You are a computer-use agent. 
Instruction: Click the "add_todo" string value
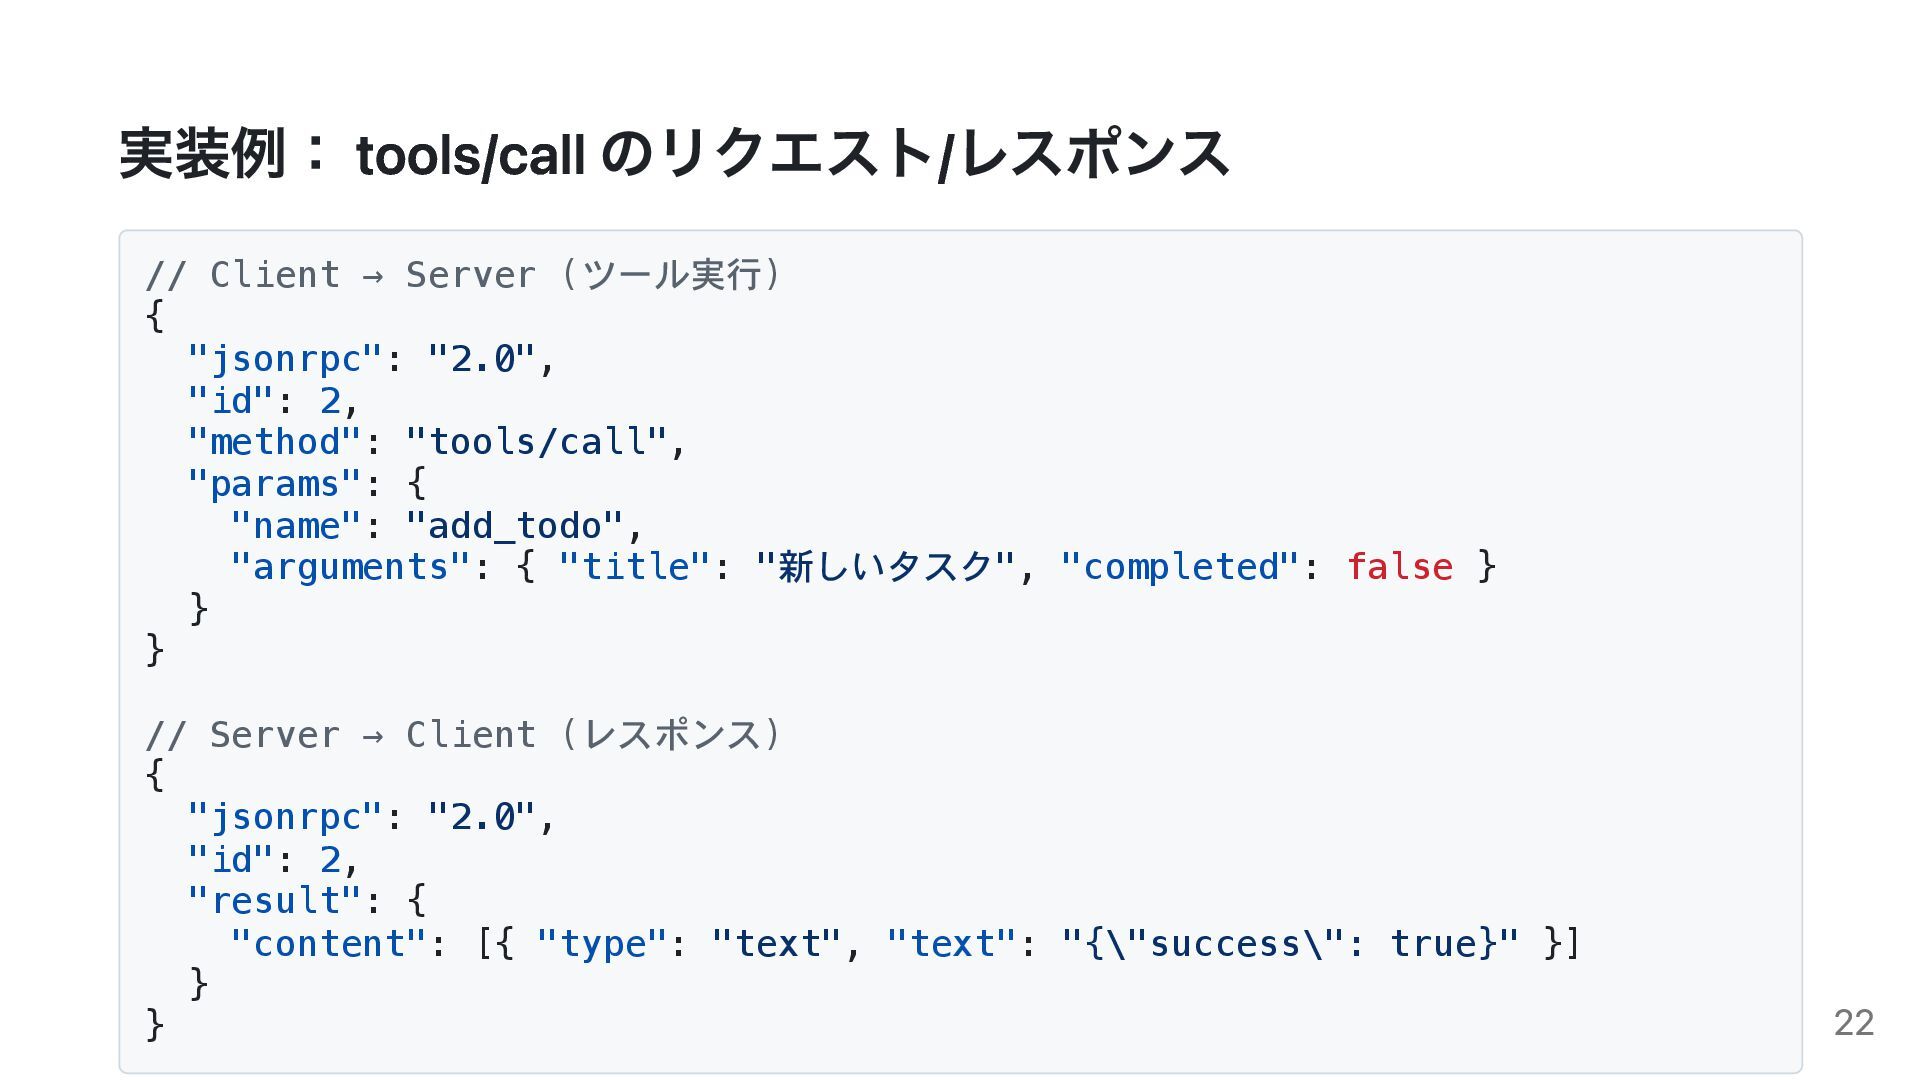(x=514, y=526)
